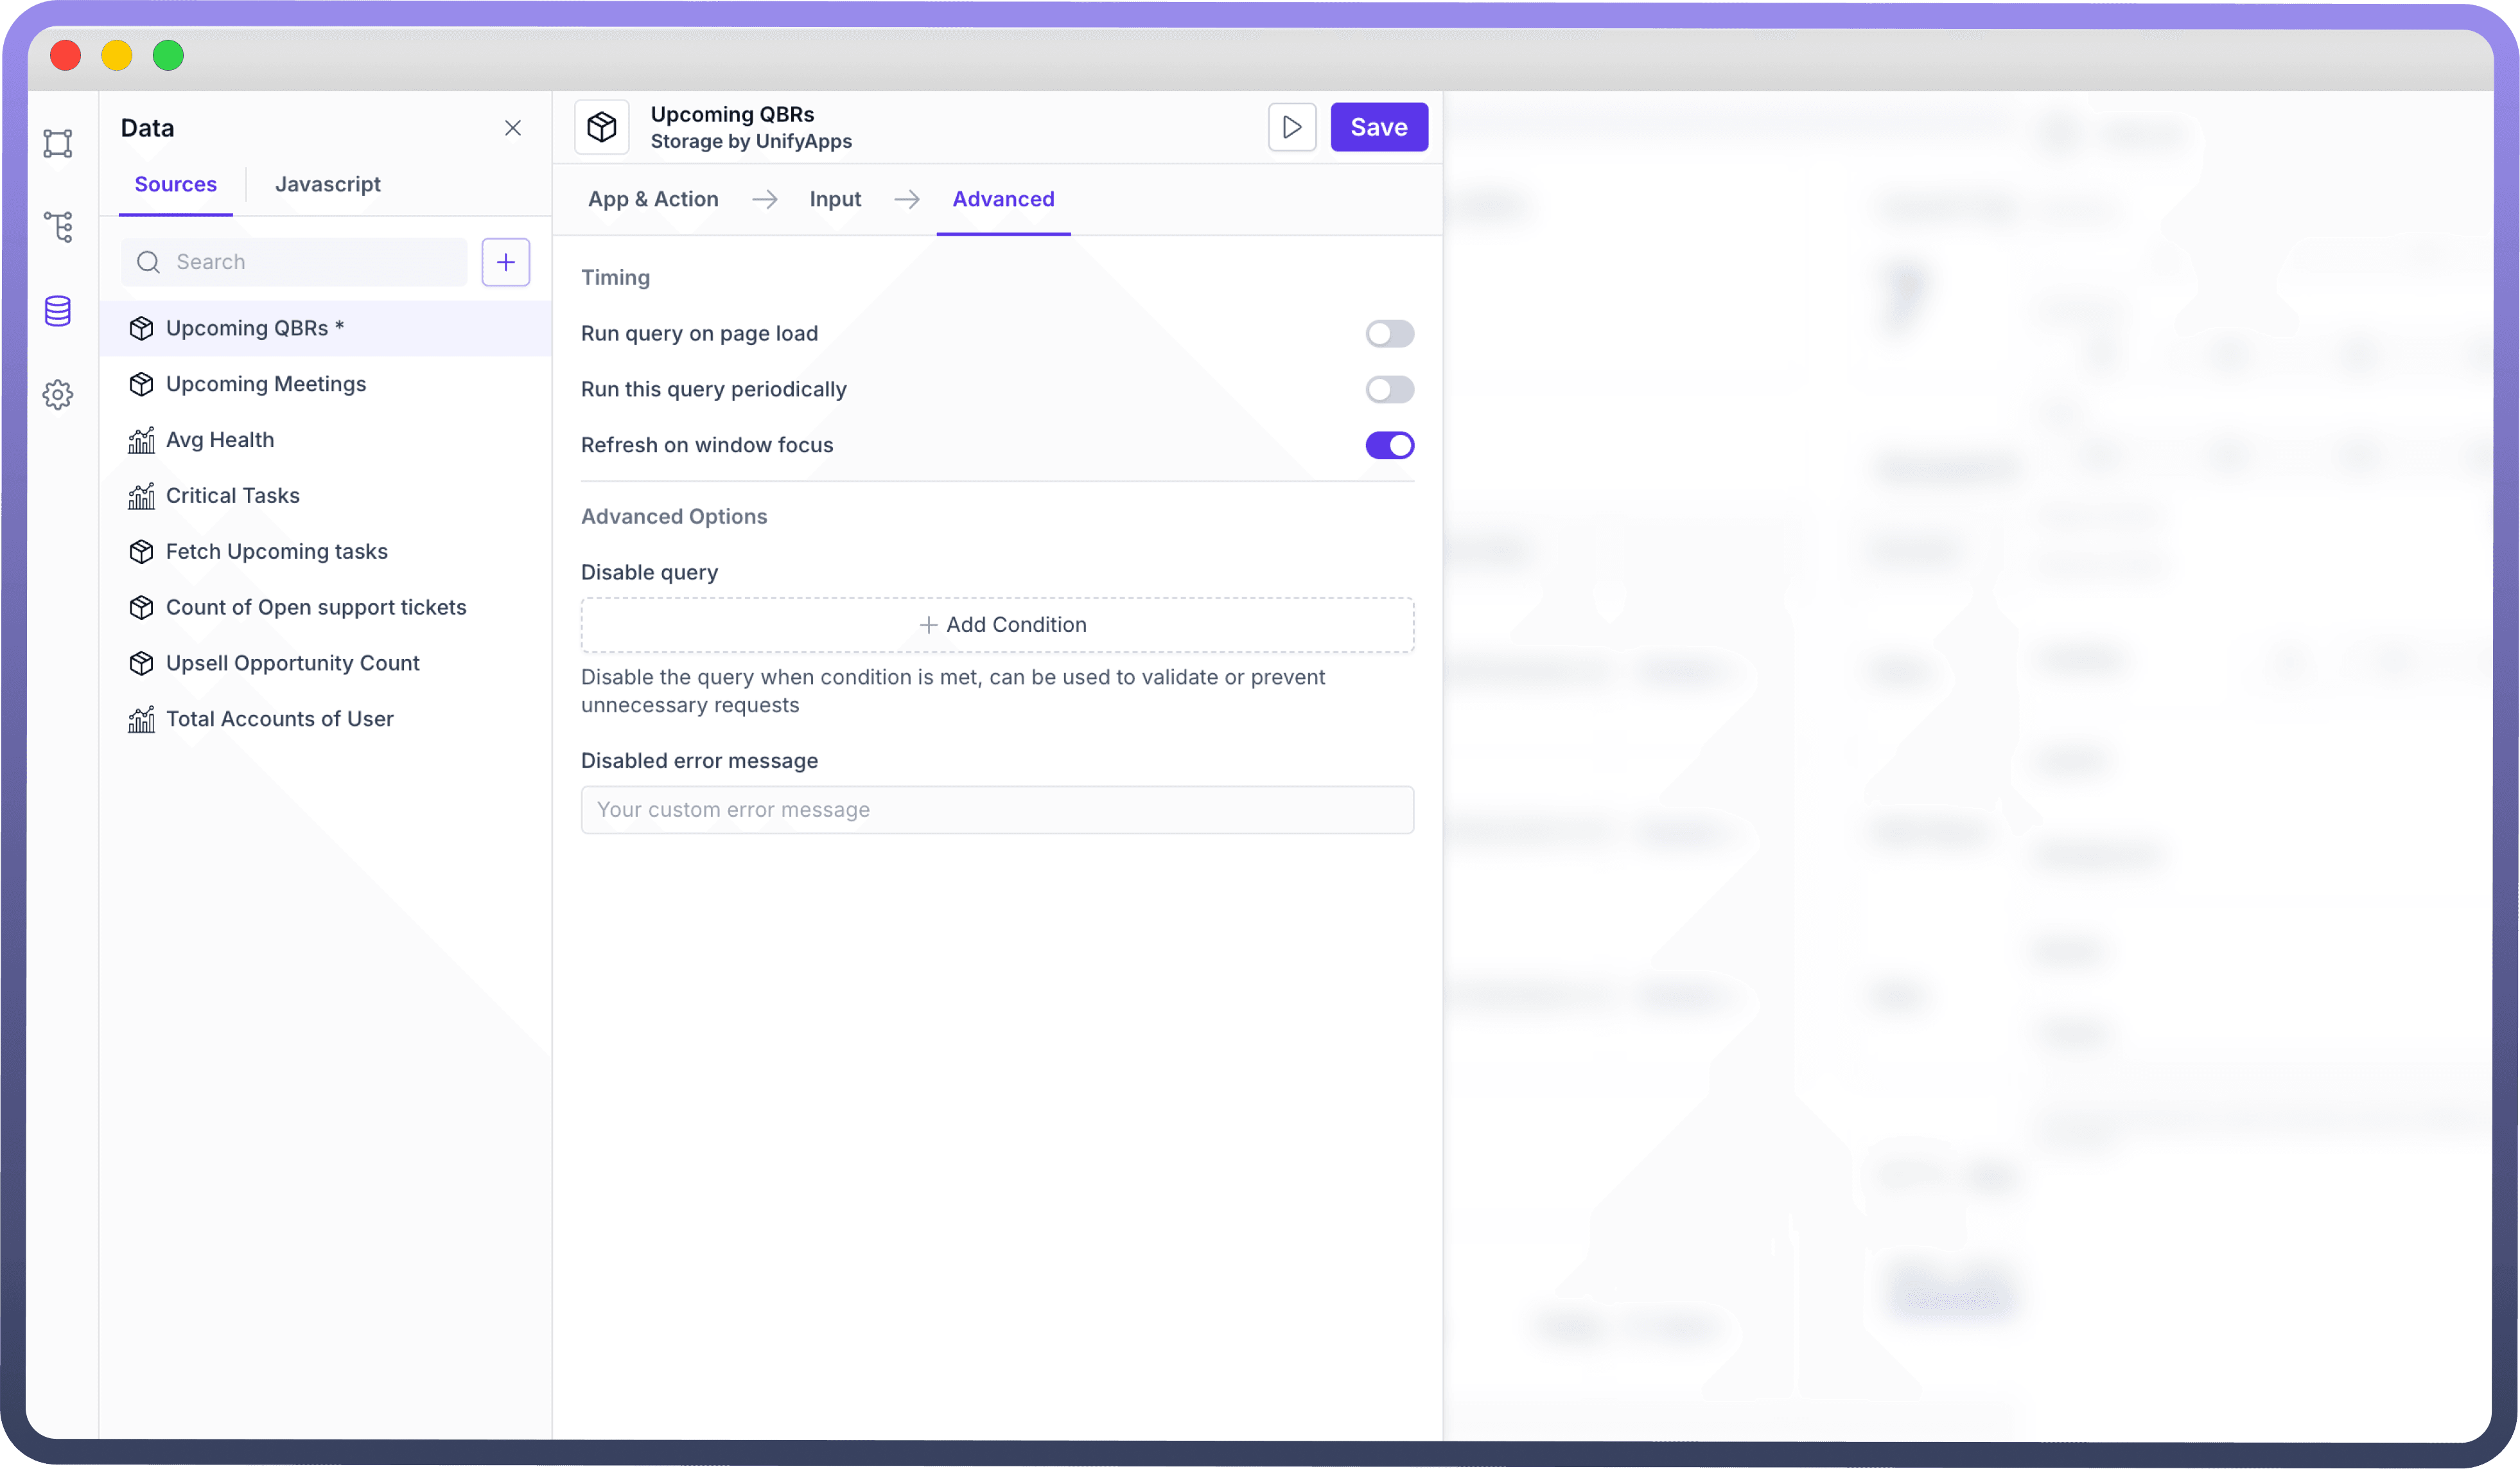The image size is (2520, 1469).
Task: Run the query with the play icon
Action: 1291,127
